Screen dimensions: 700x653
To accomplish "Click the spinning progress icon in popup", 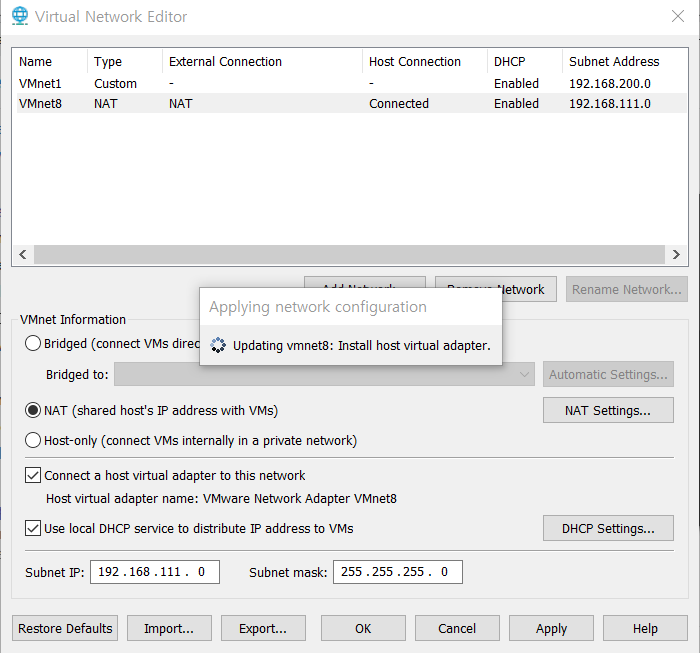I will click(218, 345).
